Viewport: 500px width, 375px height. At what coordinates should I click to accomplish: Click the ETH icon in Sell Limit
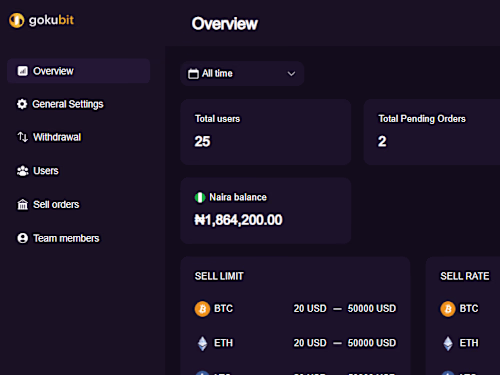pos(202,343)
